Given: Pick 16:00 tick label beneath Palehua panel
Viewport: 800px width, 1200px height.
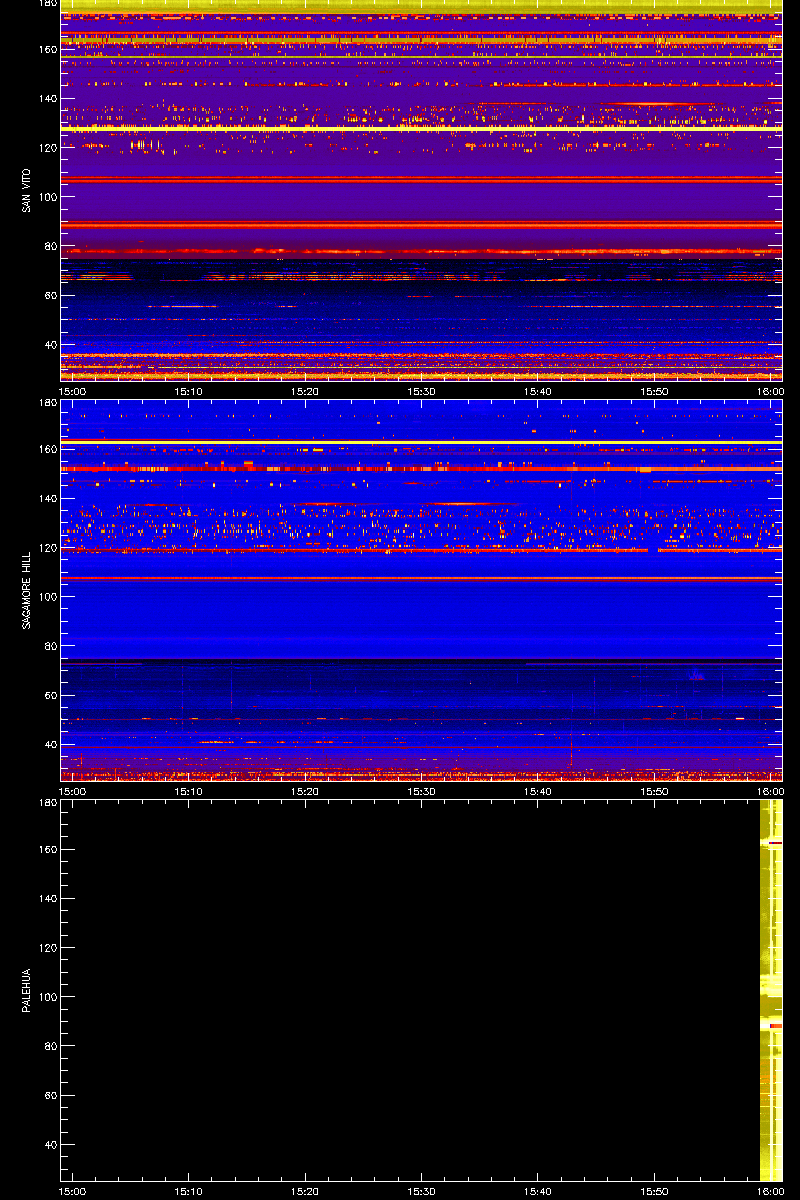Looking at the screenshot, I should (771, 1191).
